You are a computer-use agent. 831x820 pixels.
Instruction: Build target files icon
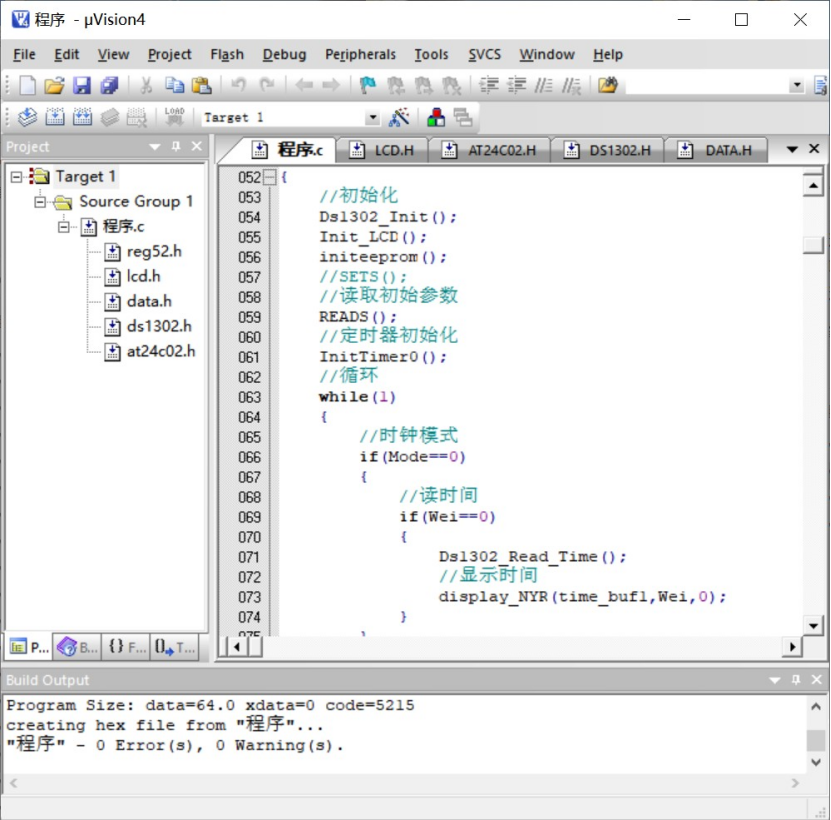[55, 117]
